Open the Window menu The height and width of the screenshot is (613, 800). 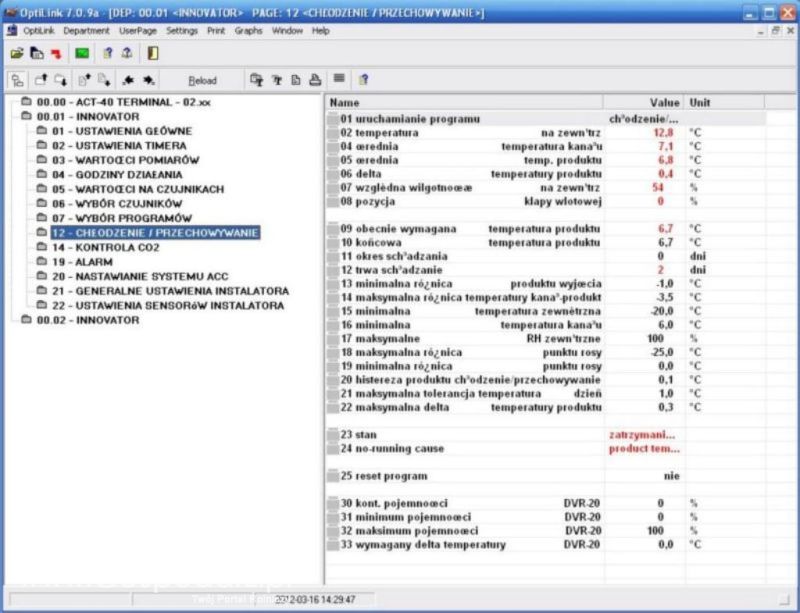tap(287, 31)
